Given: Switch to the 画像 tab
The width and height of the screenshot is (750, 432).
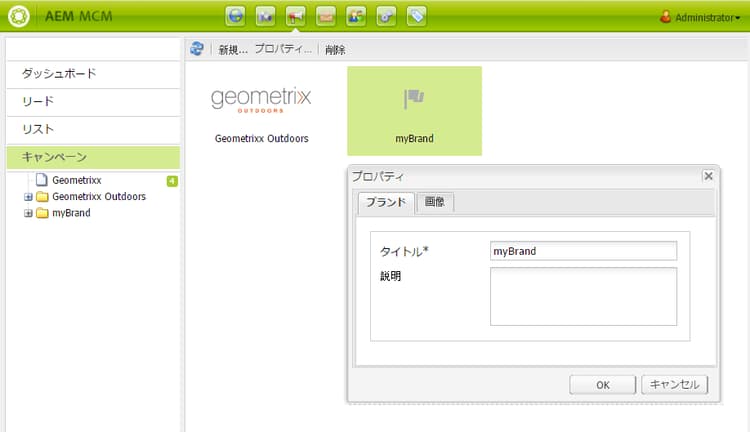Looking at the screenshot, I should (x=435, y=202).
